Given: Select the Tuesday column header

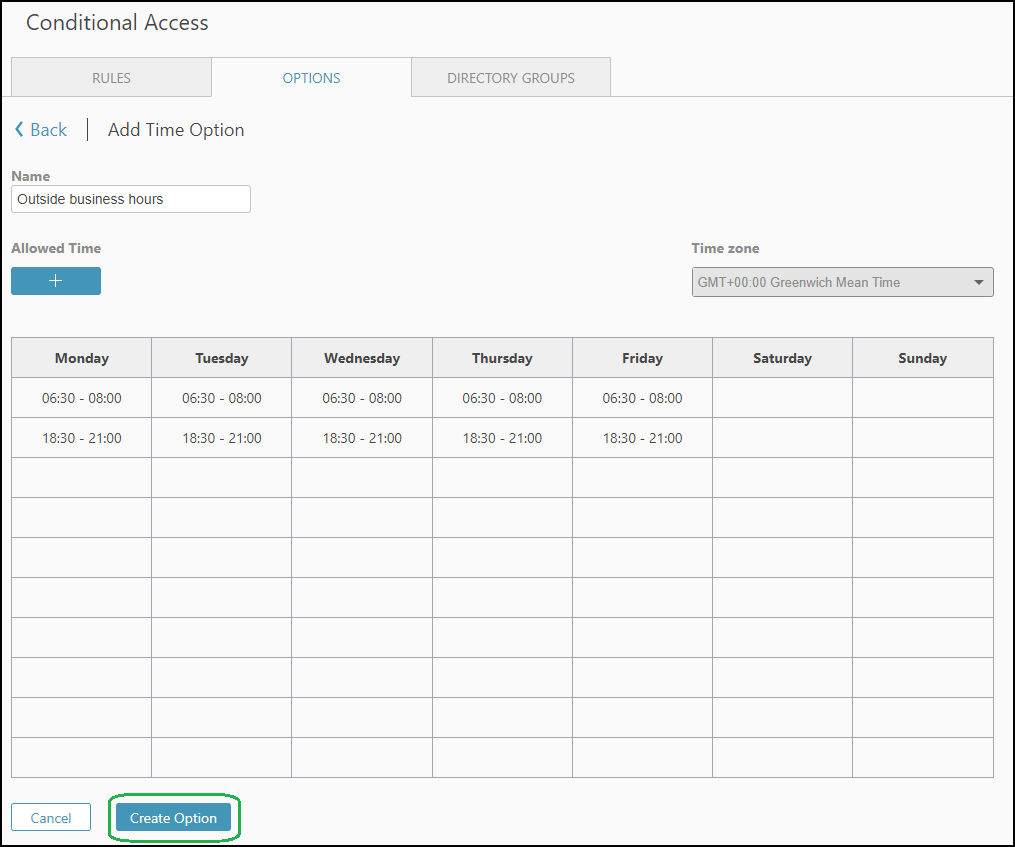Looking at the screenshot, I should coord(221,358).
